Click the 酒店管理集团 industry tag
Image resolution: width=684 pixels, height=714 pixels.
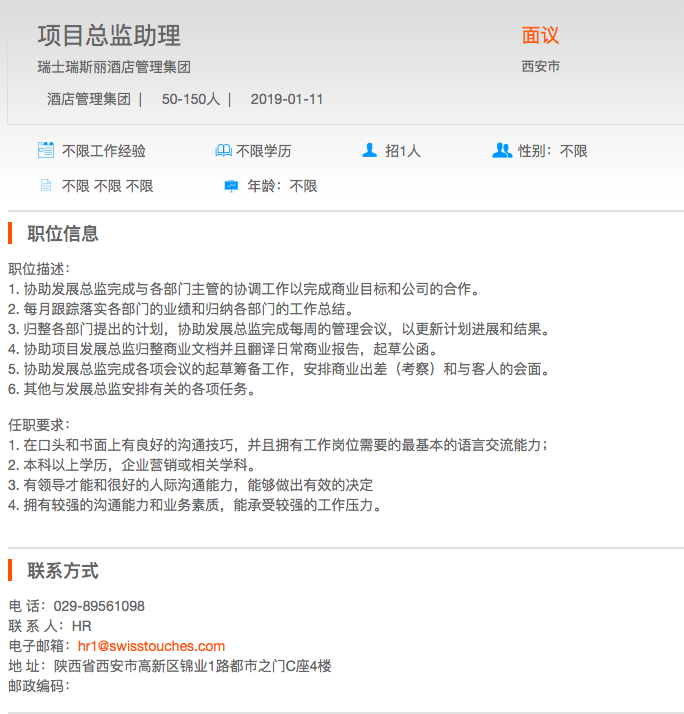coord(89,99)
